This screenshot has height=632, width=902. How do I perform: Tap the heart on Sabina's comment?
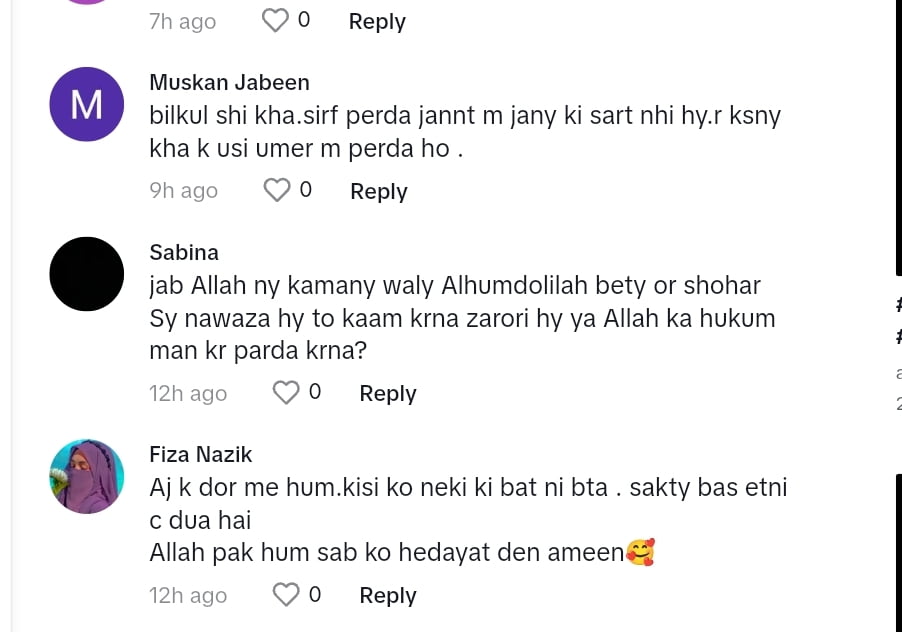click(x=286, y=393)
